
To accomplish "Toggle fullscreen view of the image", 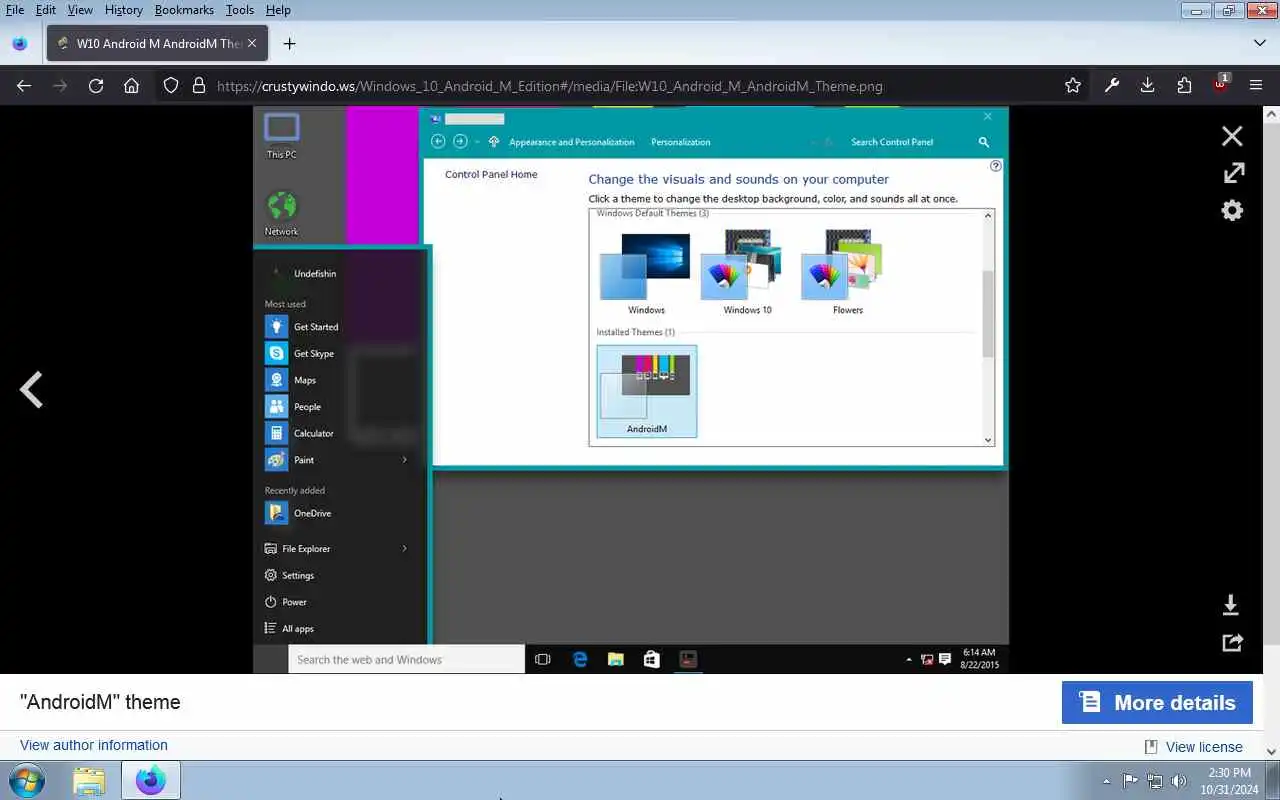I will pos(1233,173).
